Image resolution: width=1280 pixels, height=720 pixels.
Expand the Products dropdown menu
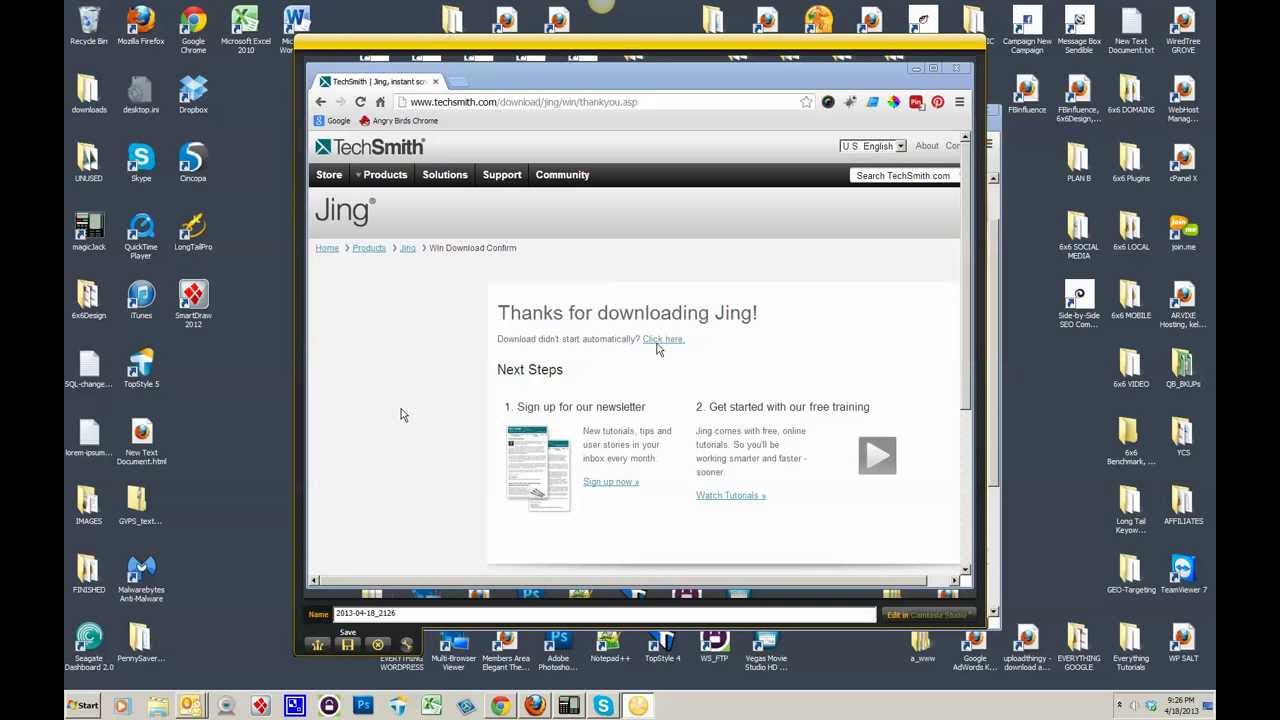(x=381, y=175)
